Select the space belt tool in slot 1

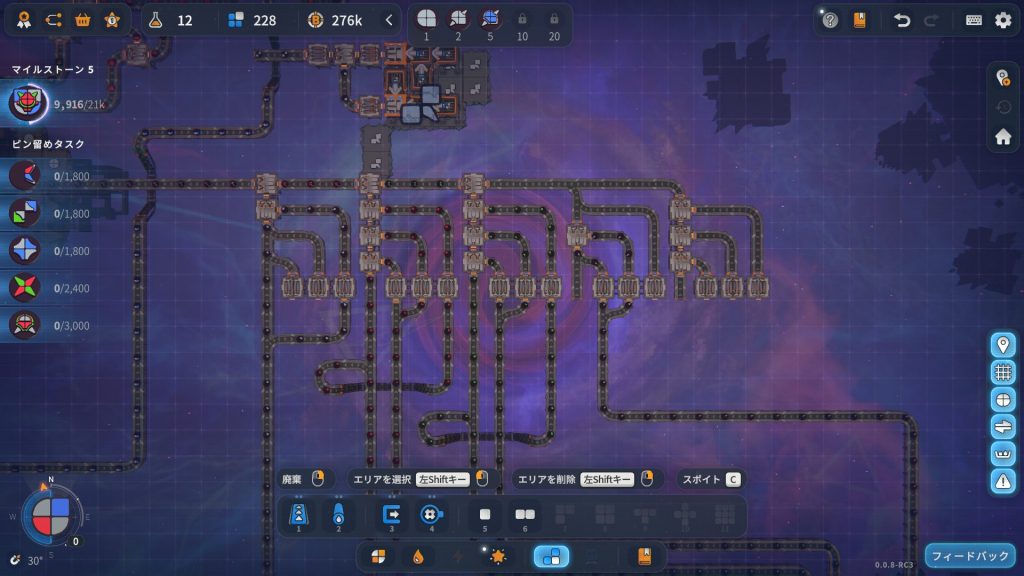[x=298, y=515]
